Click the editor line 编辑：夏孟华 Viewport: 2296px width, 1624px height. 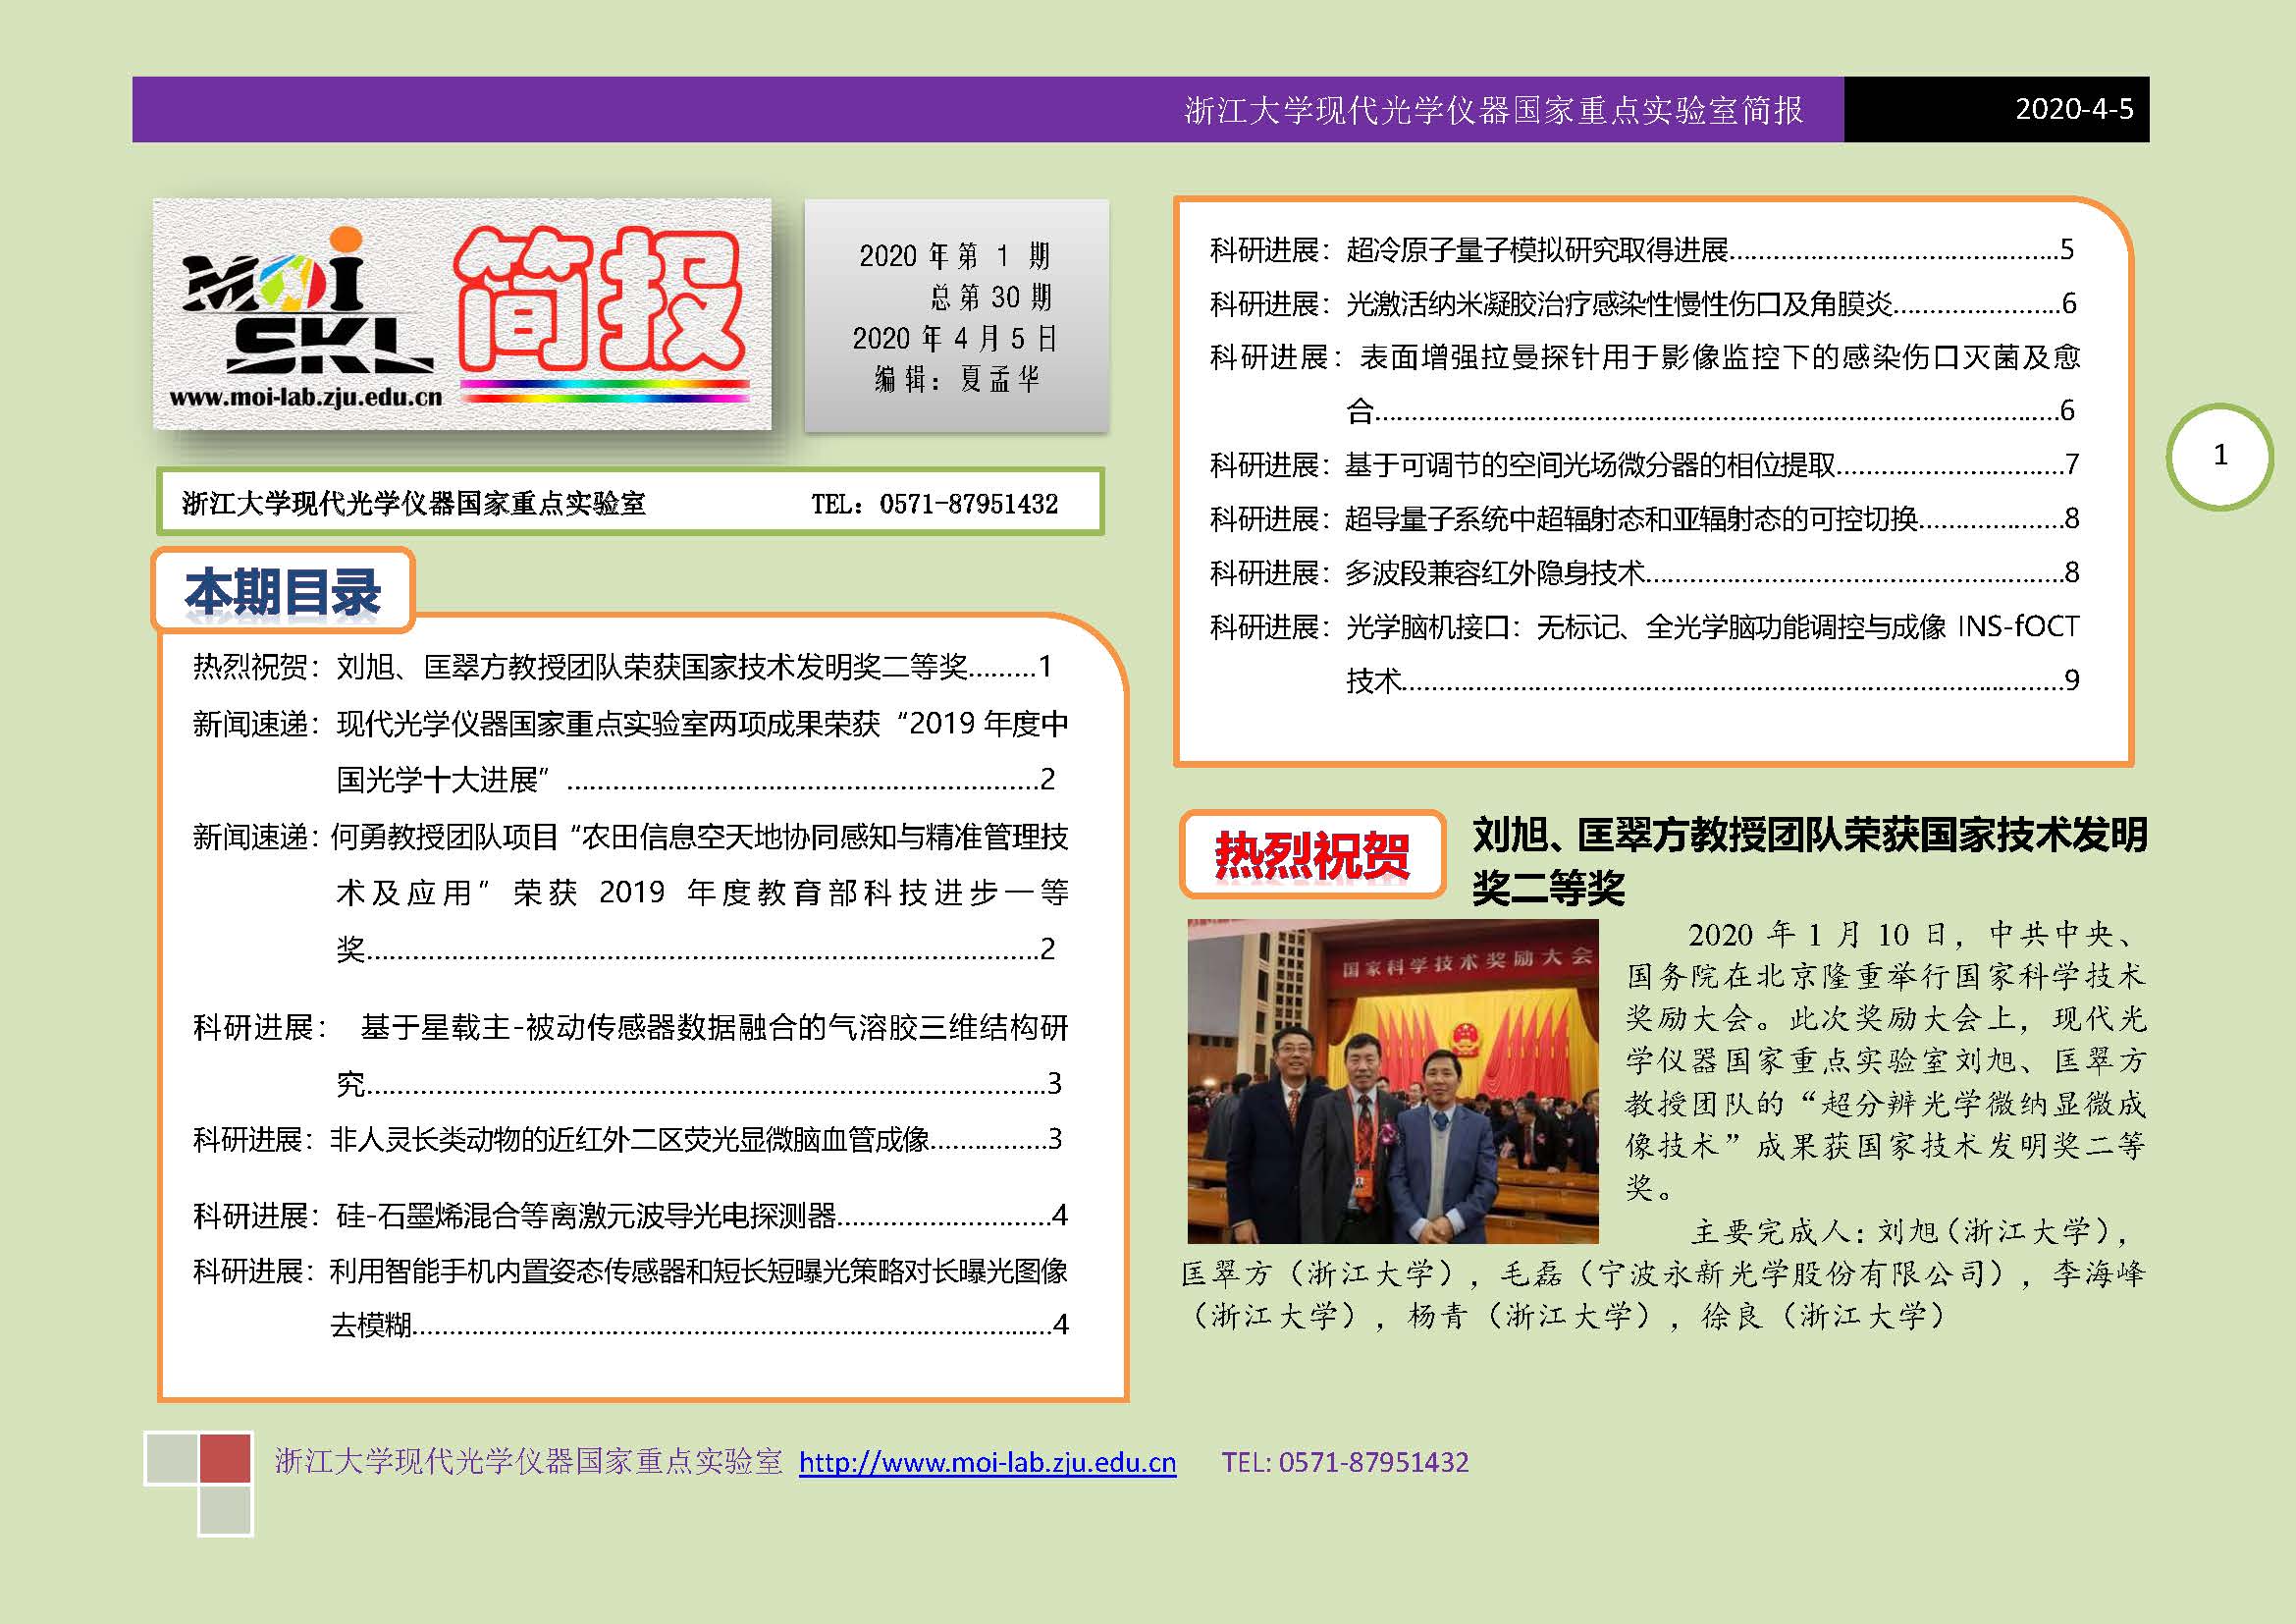pos(957,379)
